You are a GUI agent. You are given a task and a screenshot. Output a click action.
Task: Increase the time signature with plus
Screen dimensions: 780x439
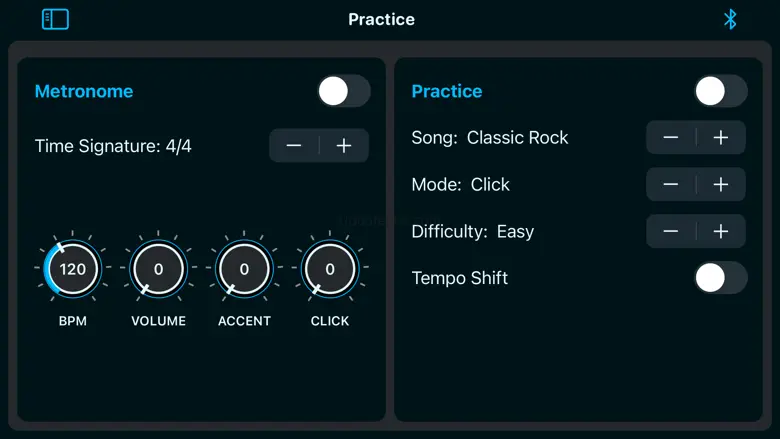click(344, 146)
